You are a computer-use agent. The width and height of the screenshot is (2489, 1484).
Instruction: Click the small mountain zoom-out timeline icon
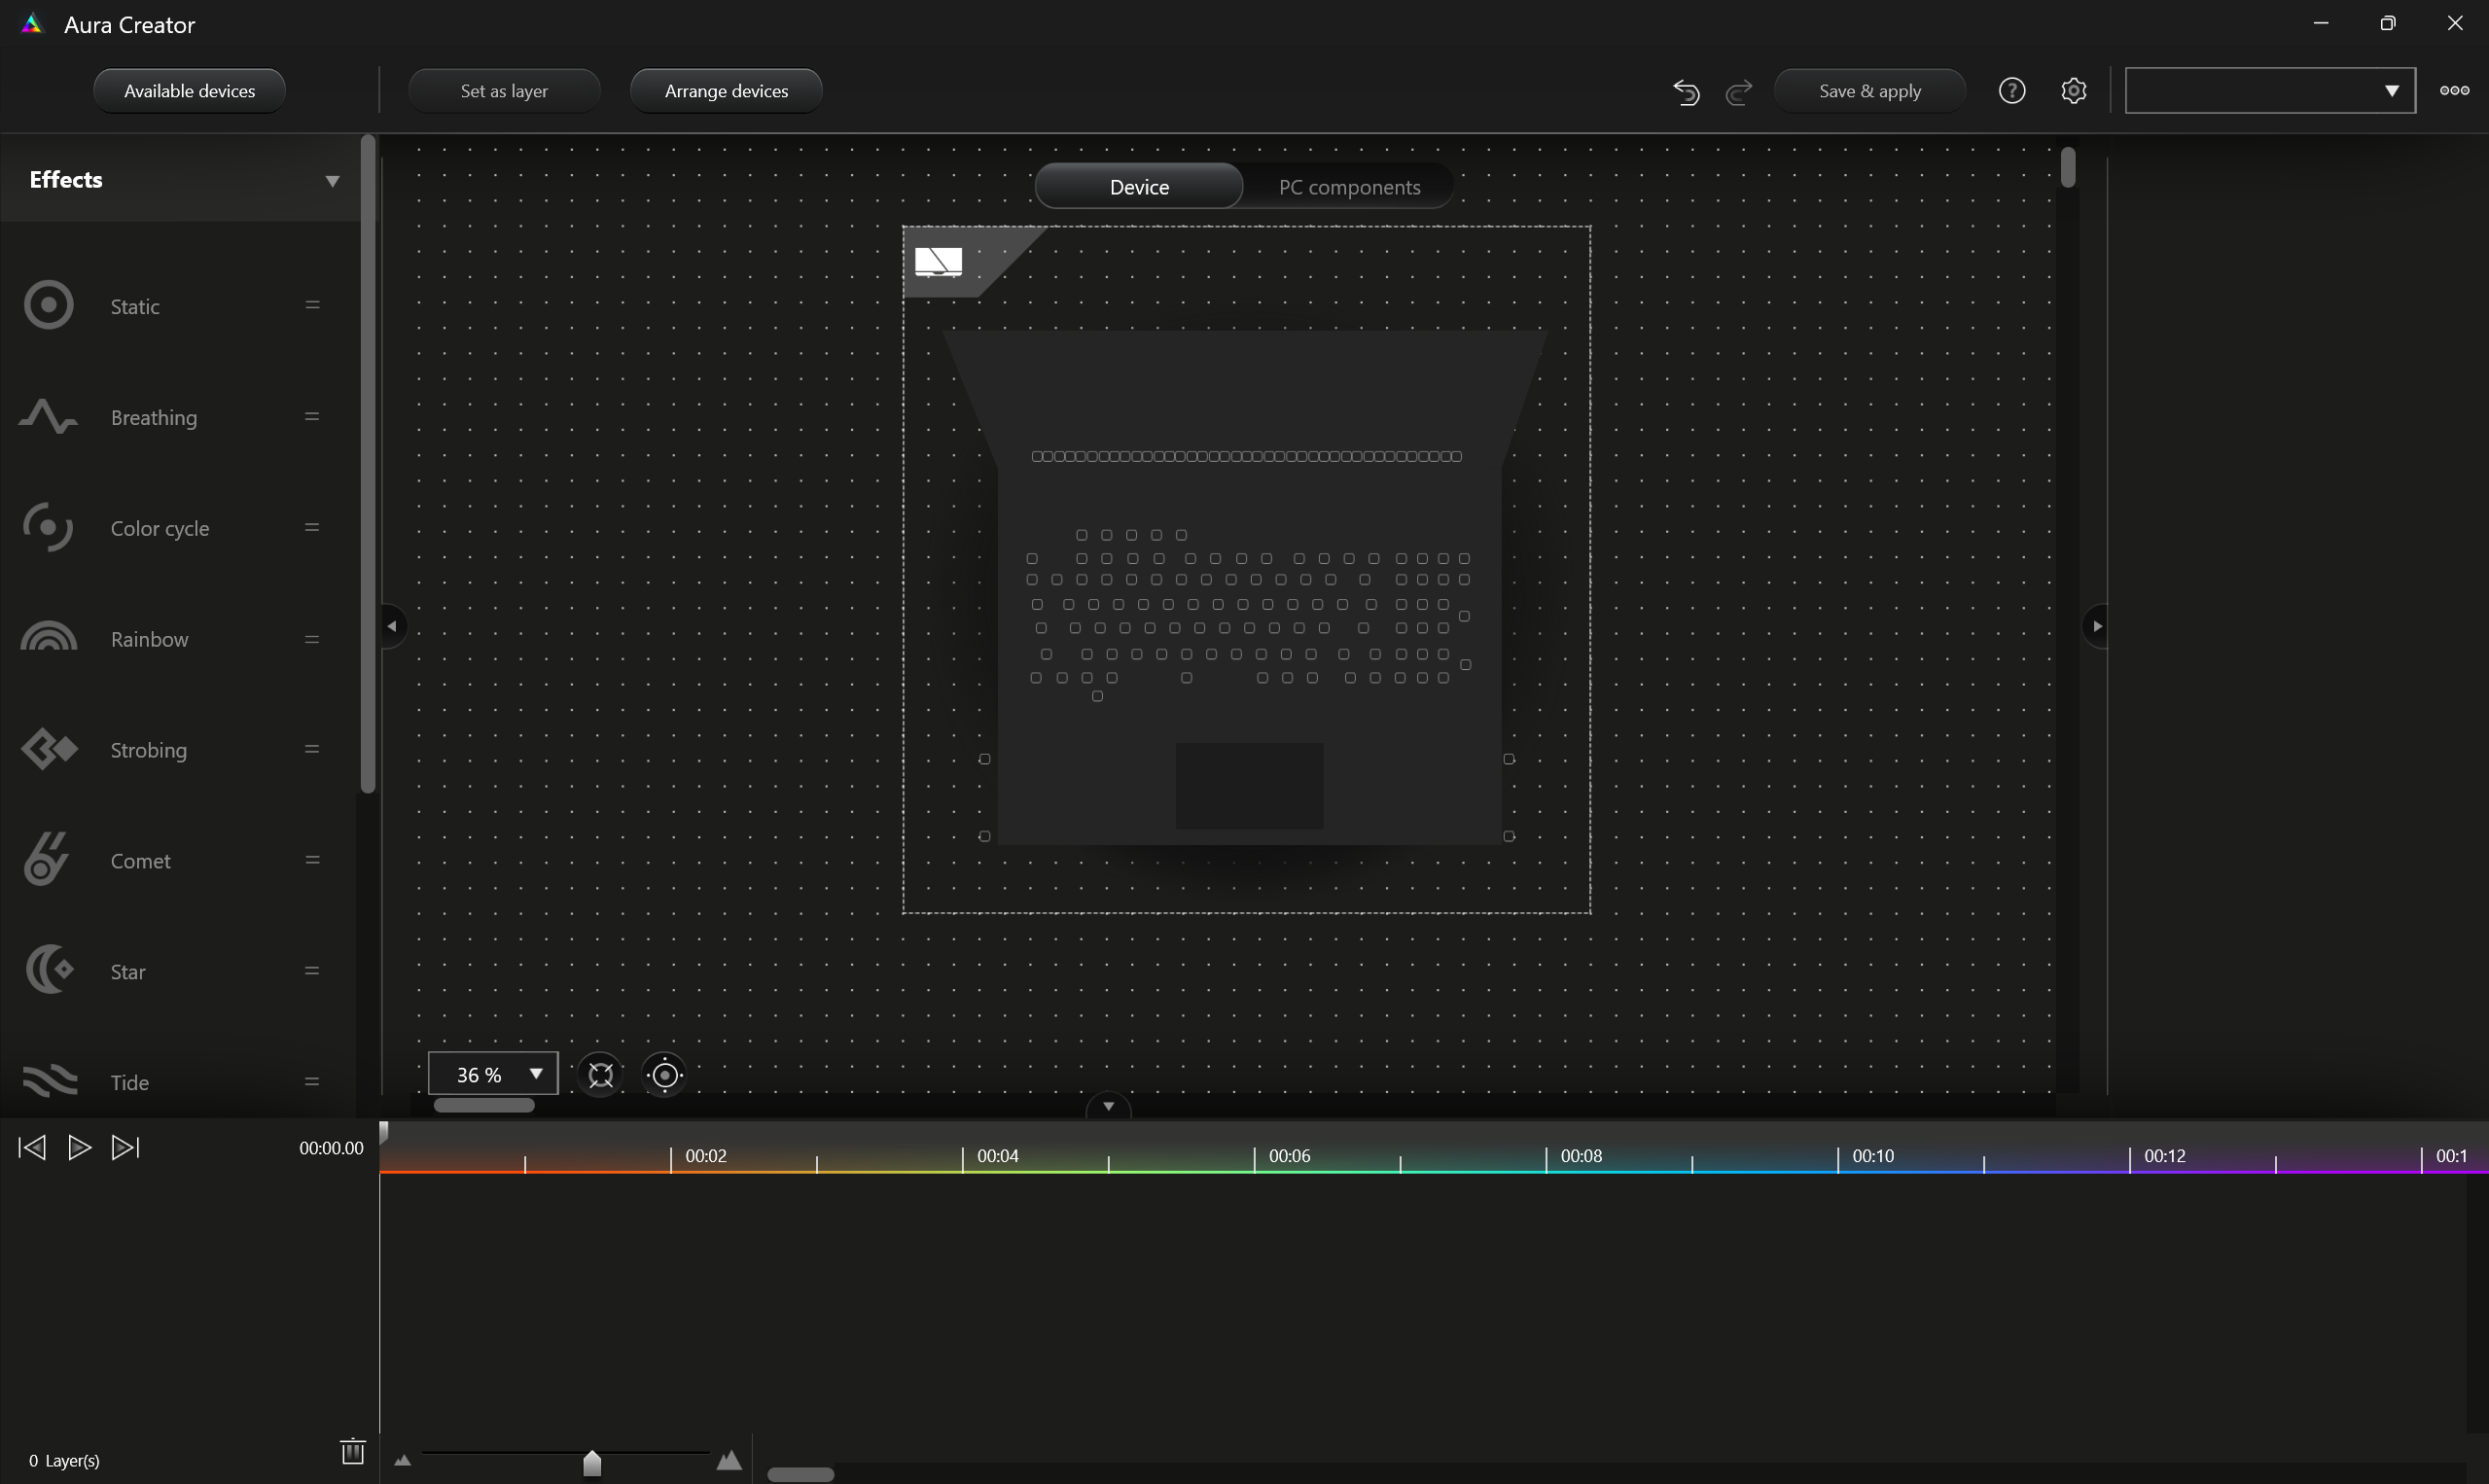coord(402,1460)
